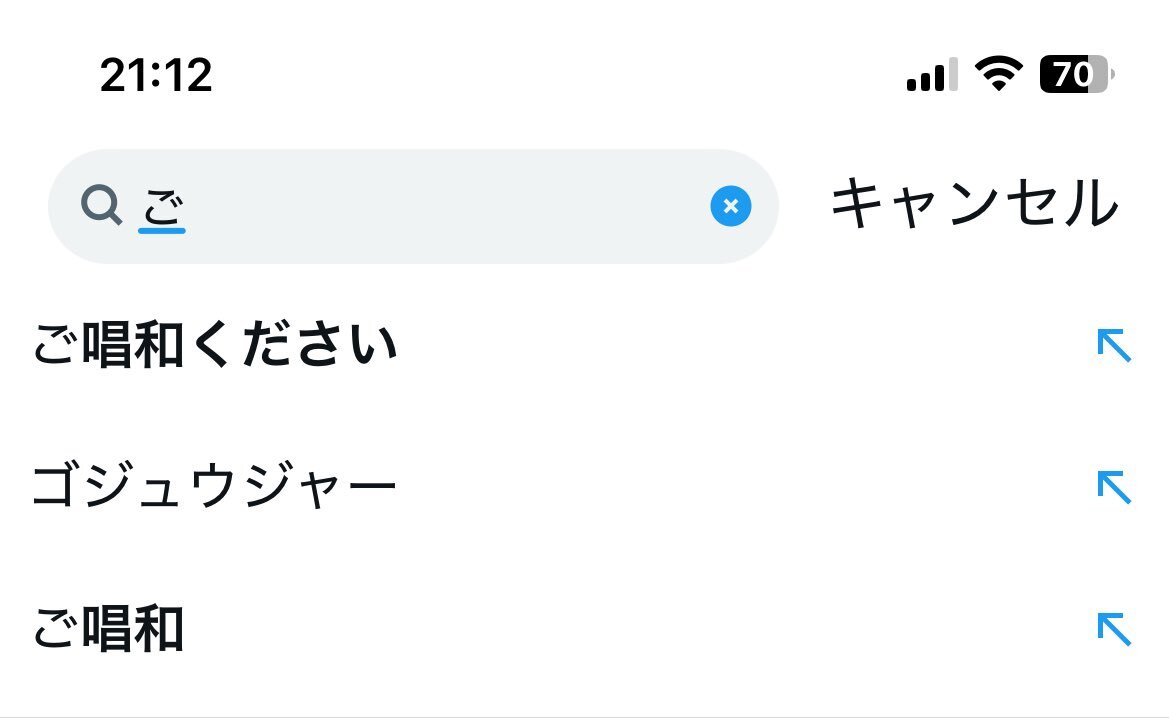Tap the arrow icon beside ゴジュウジャー
Viewport: 1169px width, 722px height.
point(1113,488)
